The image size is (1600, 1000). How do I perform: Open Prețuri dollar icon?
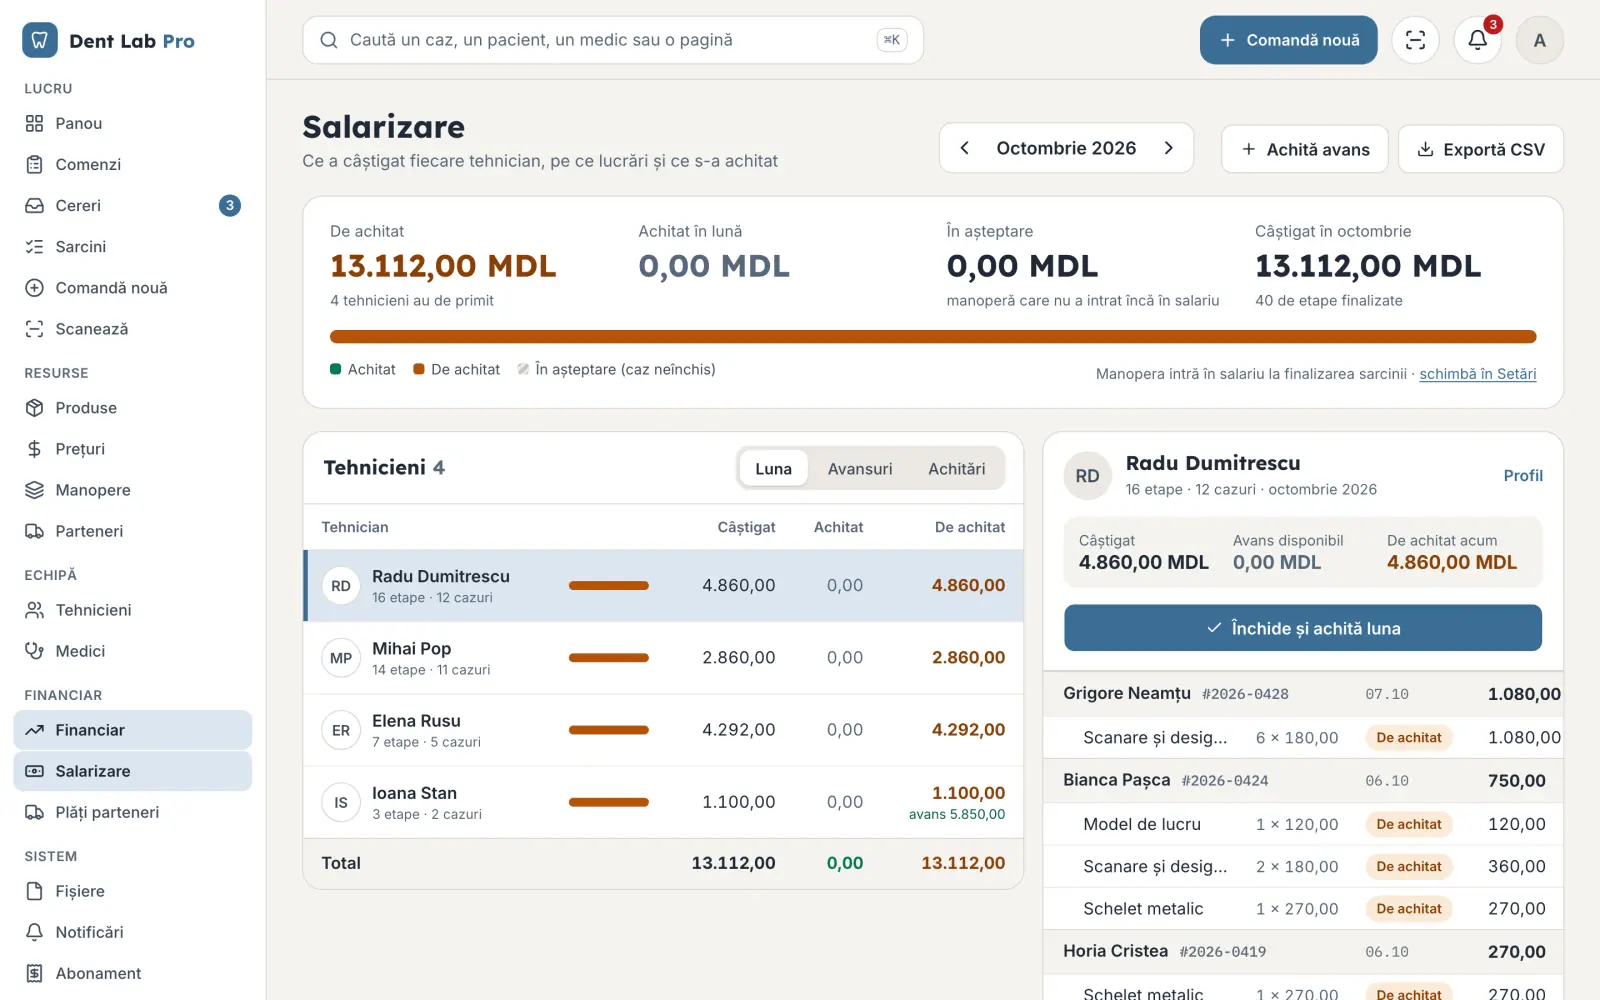pos(34,449)
